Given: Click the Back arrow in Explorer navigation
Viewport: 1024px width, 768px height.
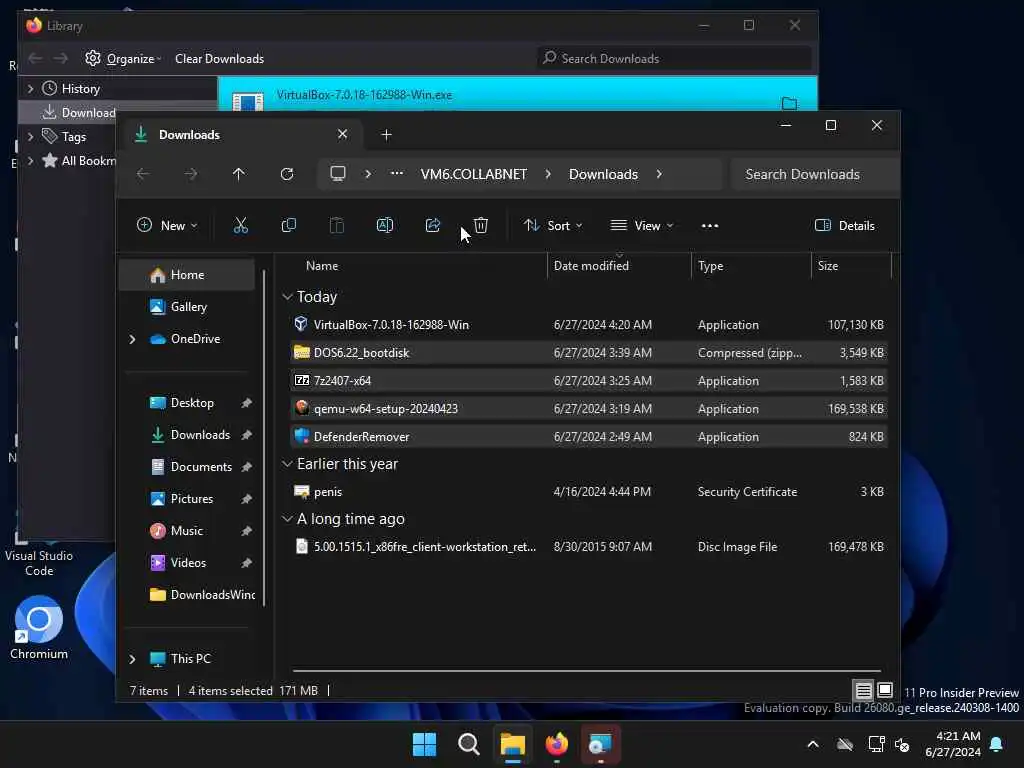Looking at the screenshot, I should (x=142, y=174).
